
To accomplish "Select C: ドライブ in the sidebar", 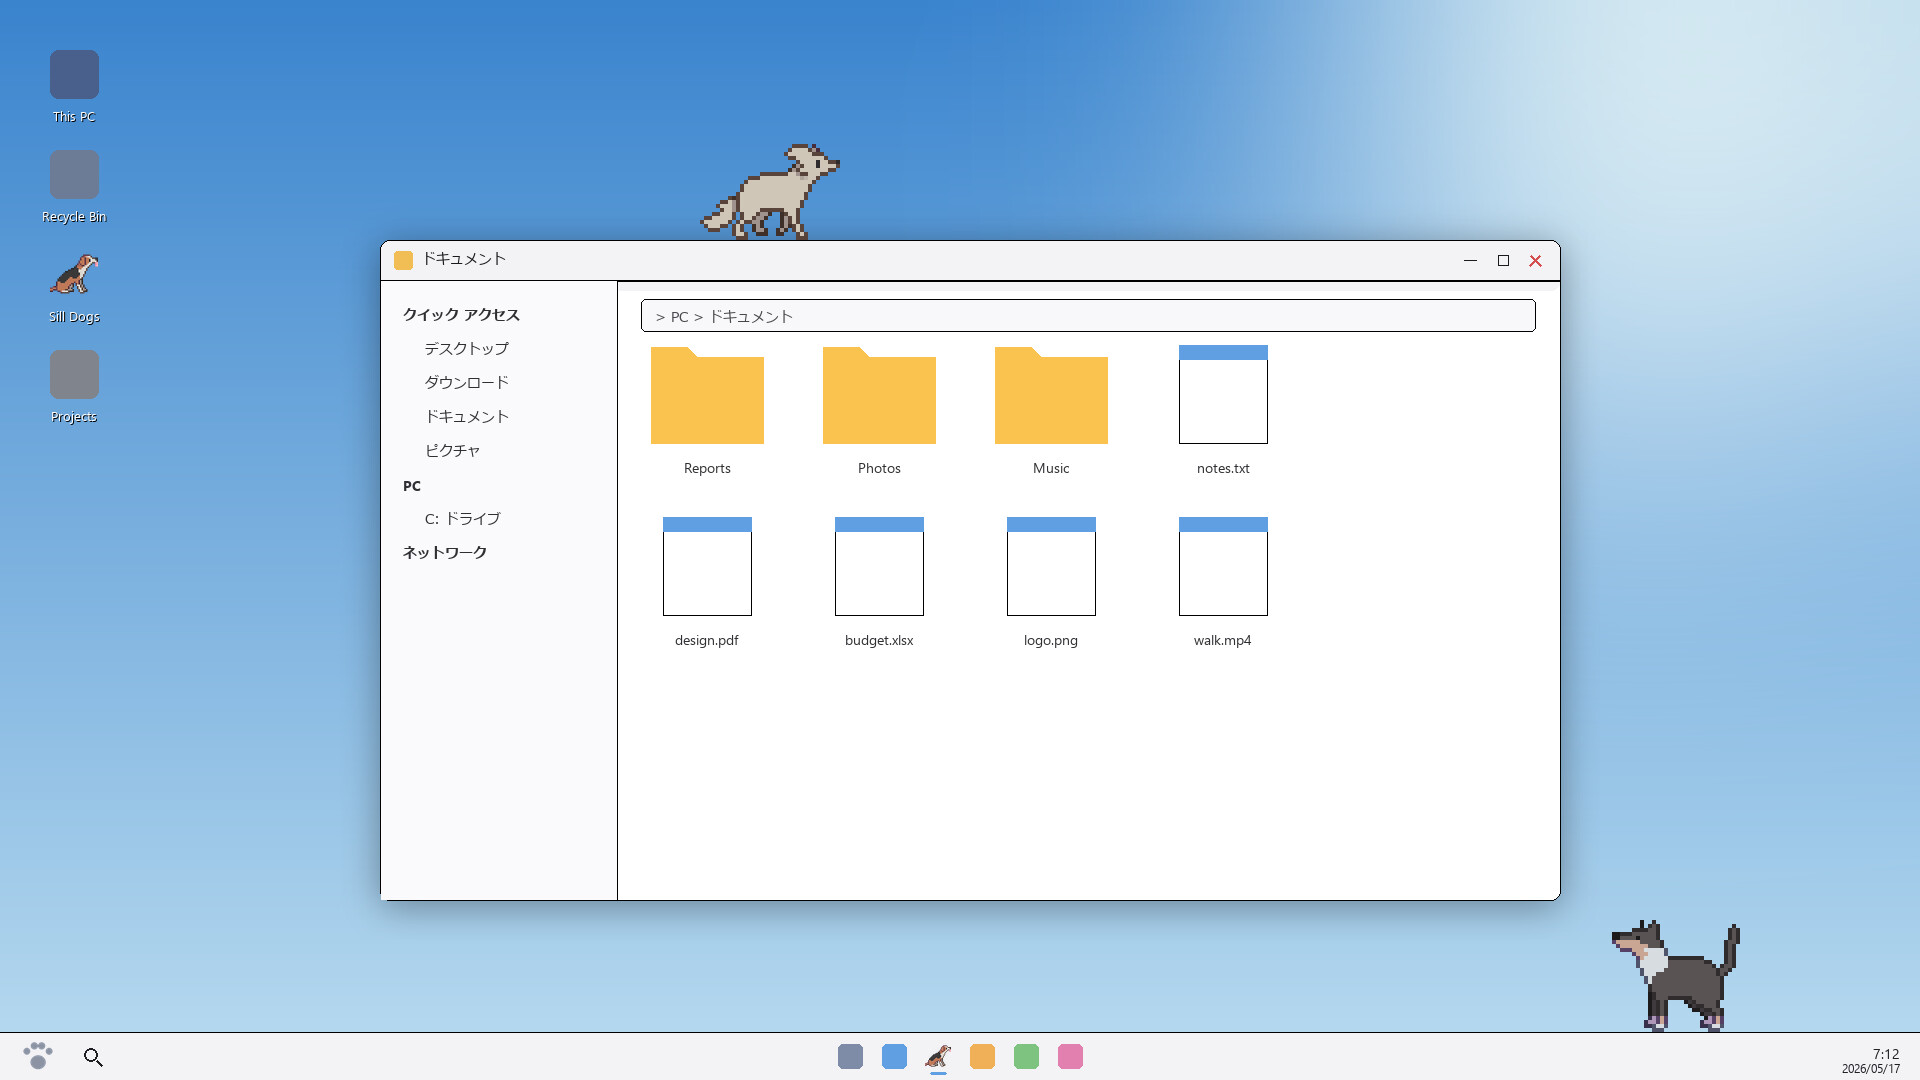I will tap(462, 518).
